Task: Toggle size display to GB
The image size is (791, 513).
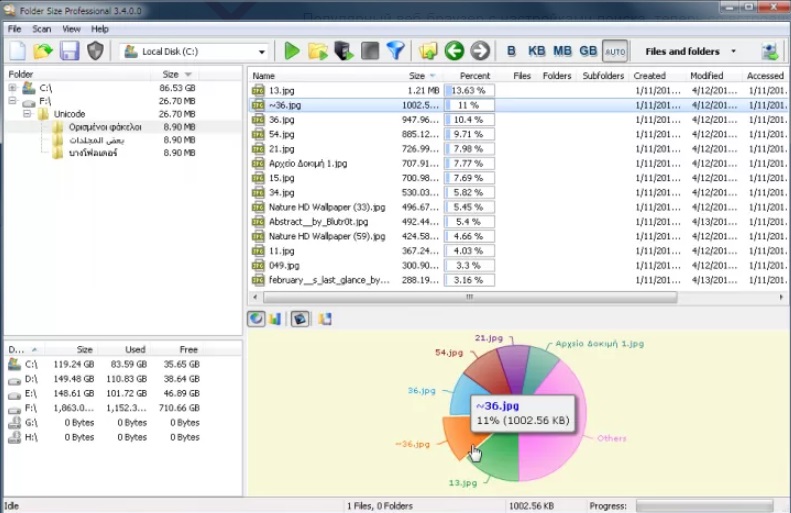Action: [x=588, y=51]
